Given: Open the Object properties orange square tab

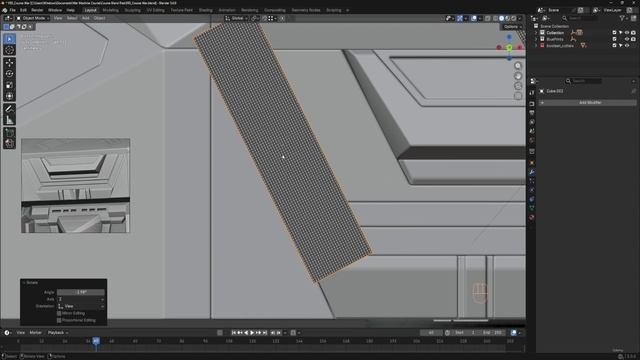Looking at the screenshot, I should coord(532,163).
